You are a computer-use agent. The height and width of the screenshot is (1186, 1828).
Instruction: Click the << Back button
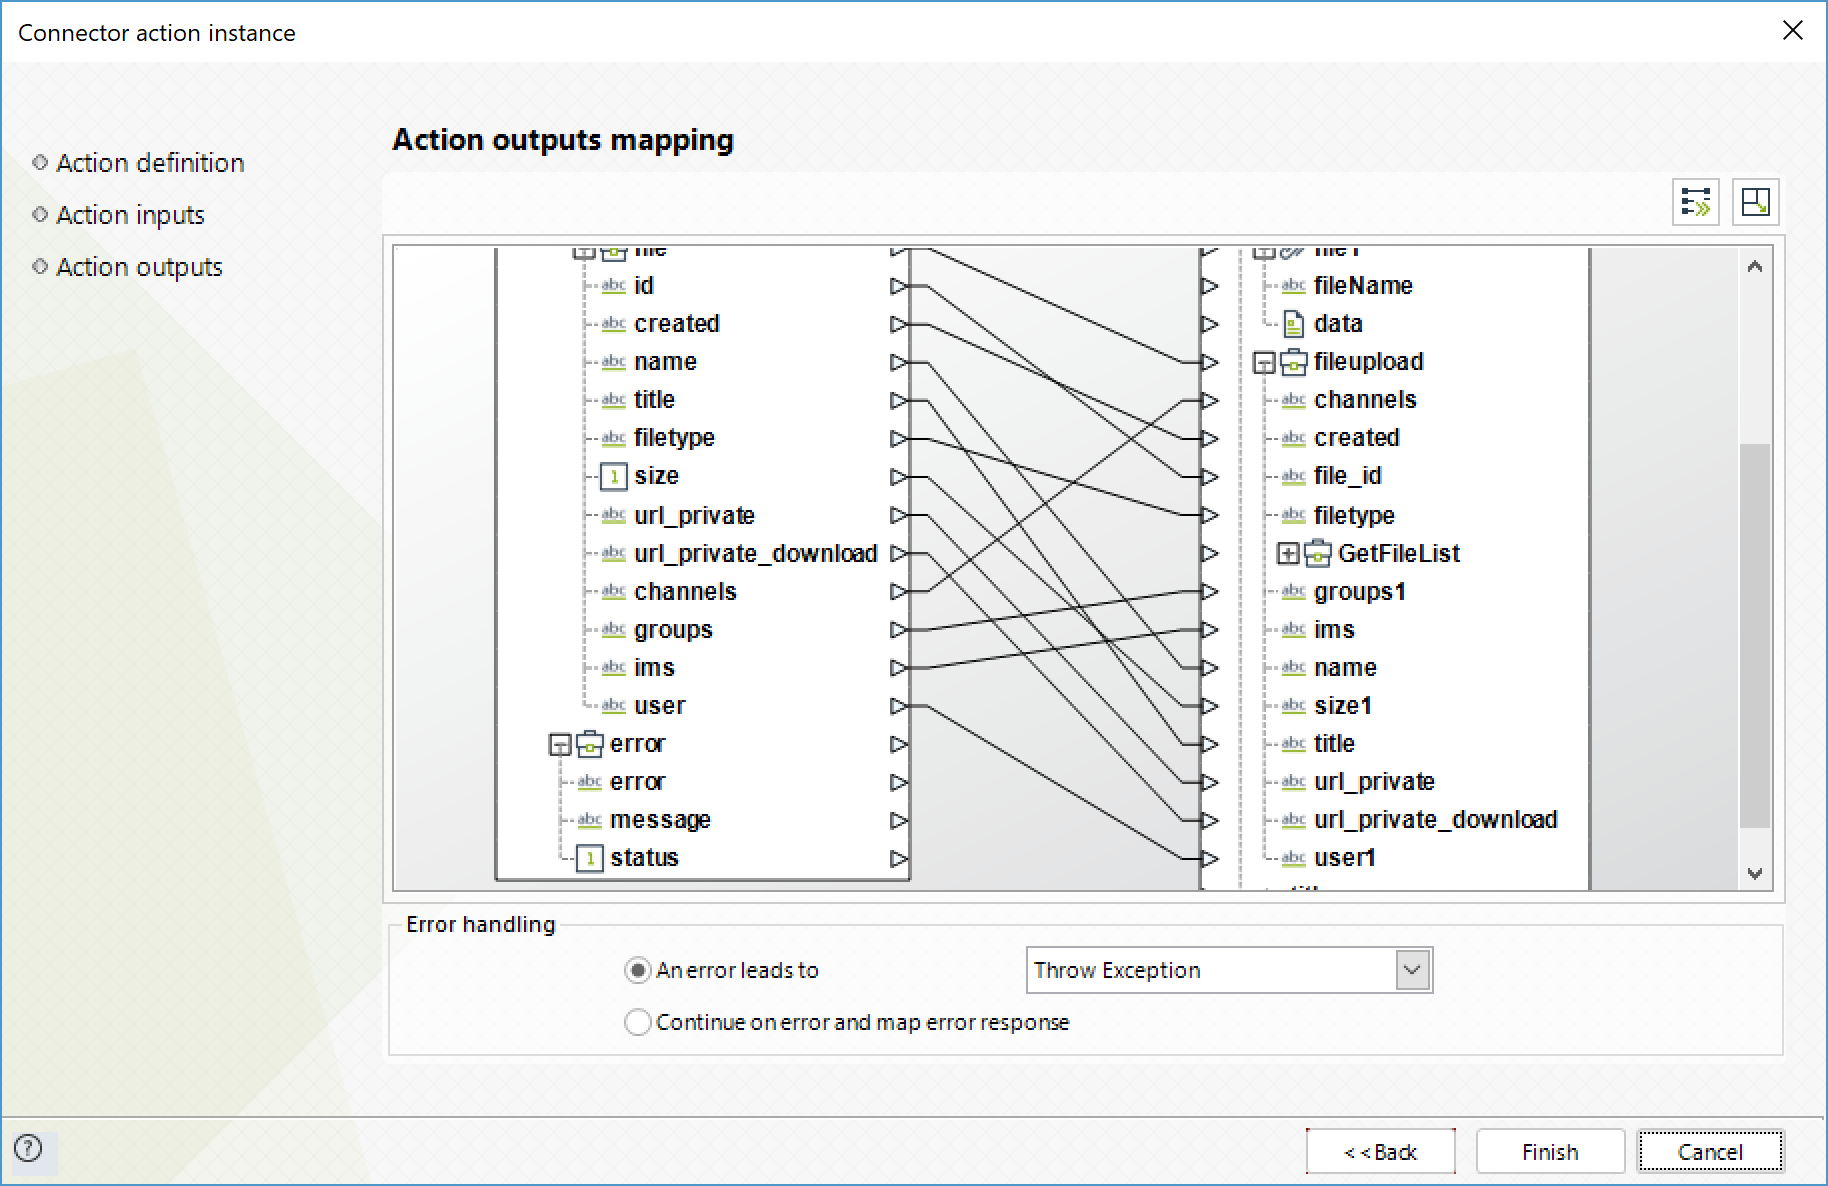pyautogui.click(x=1380, y=1152)
